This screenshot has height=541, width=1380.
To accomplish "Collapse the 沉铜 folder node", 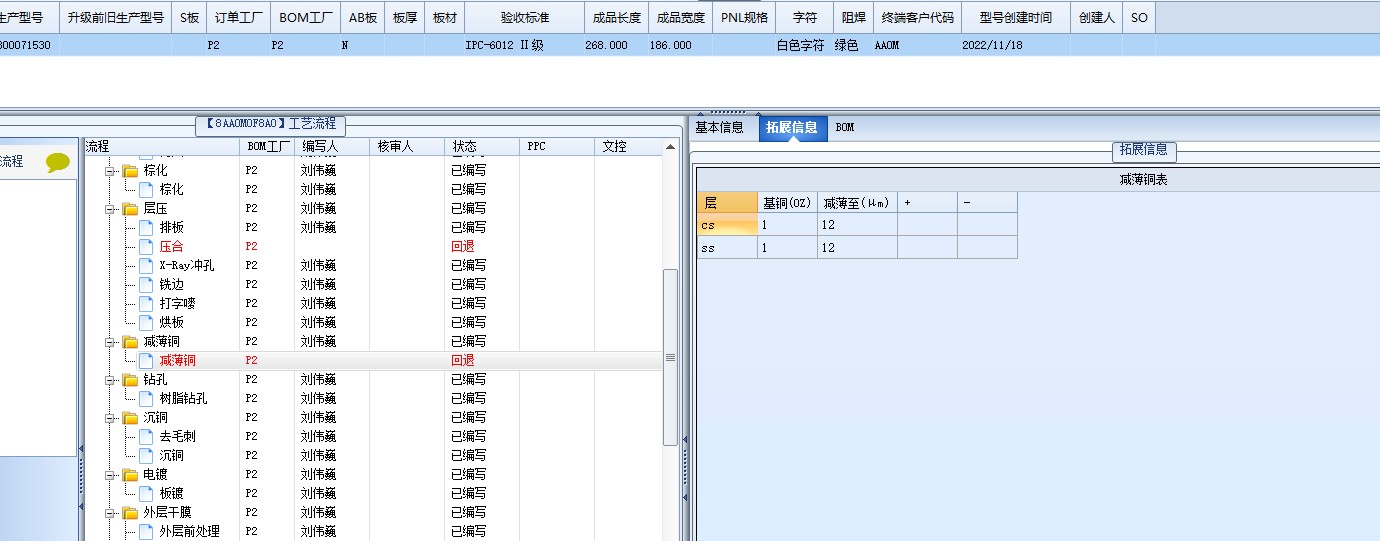I will [112, 418].
